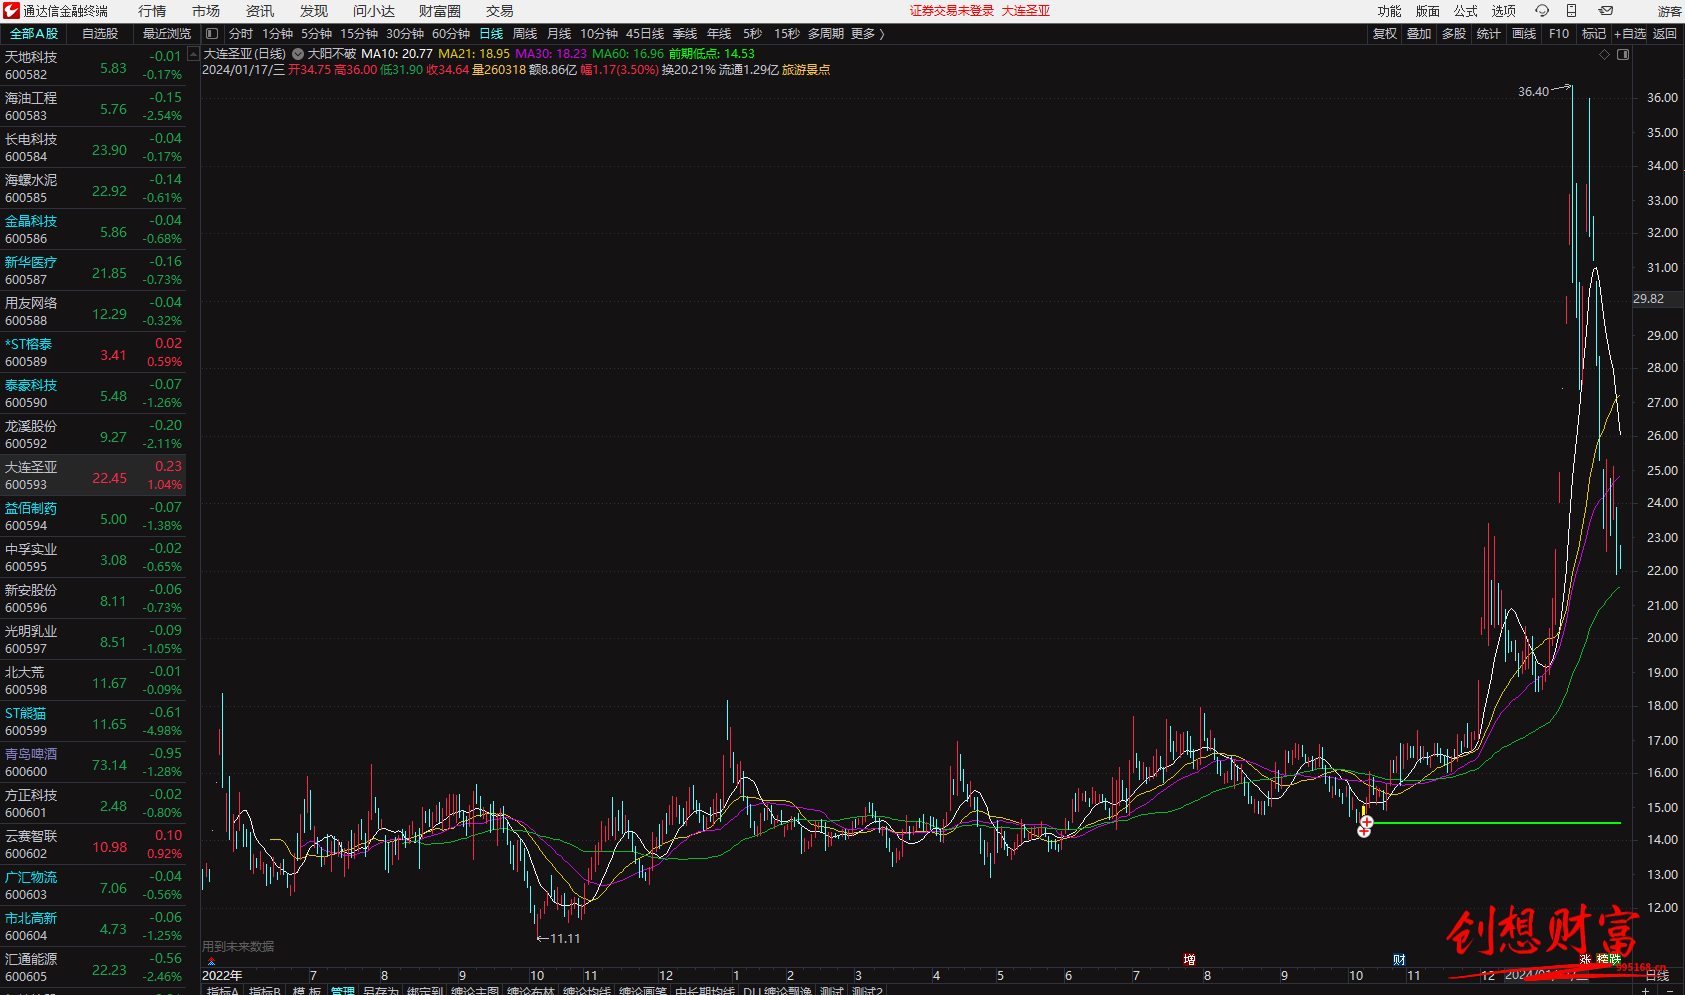Click the 游客 user label

click(x=1669, y=11)
